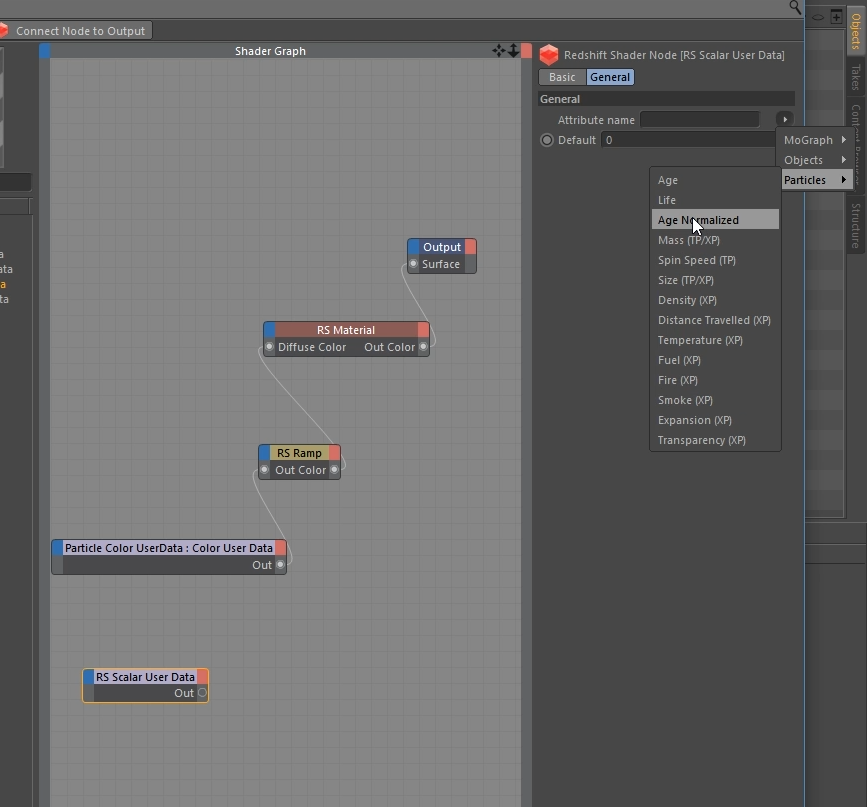Screen dimensions: 867x807
Task: Switch to the General tab
Action: 610,77
